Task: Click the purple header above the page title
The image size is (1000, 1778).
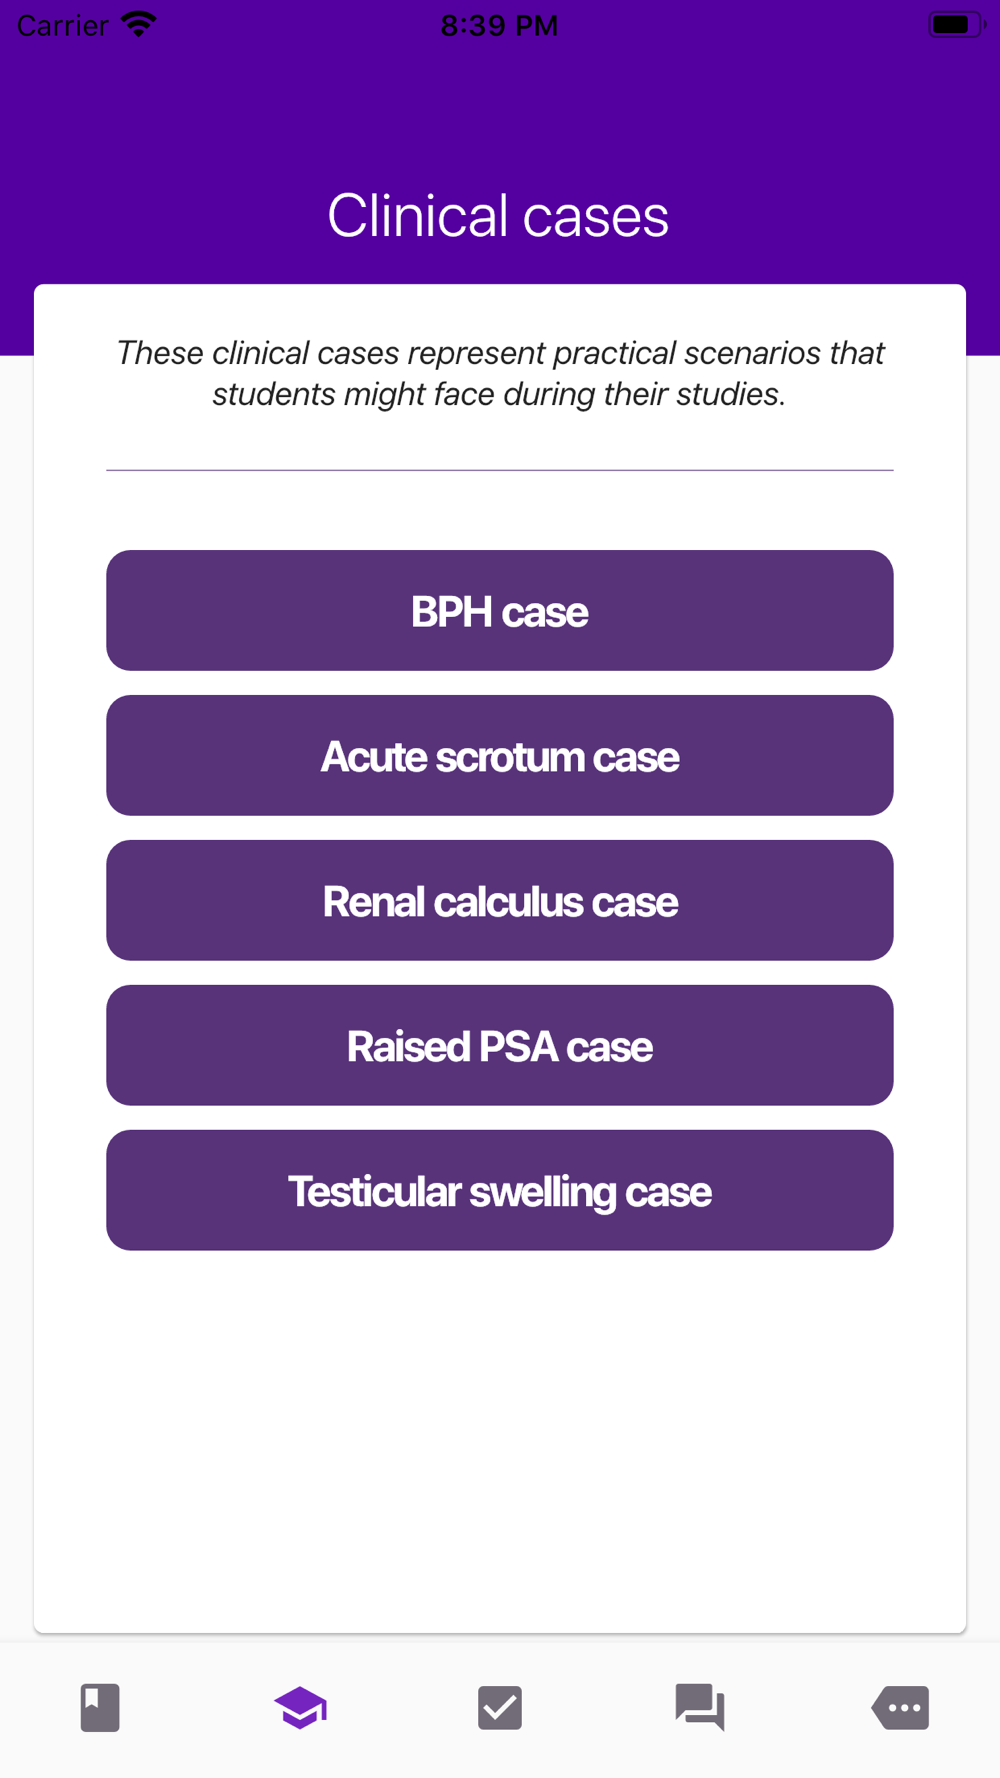Action: click(x=500, y=110)
